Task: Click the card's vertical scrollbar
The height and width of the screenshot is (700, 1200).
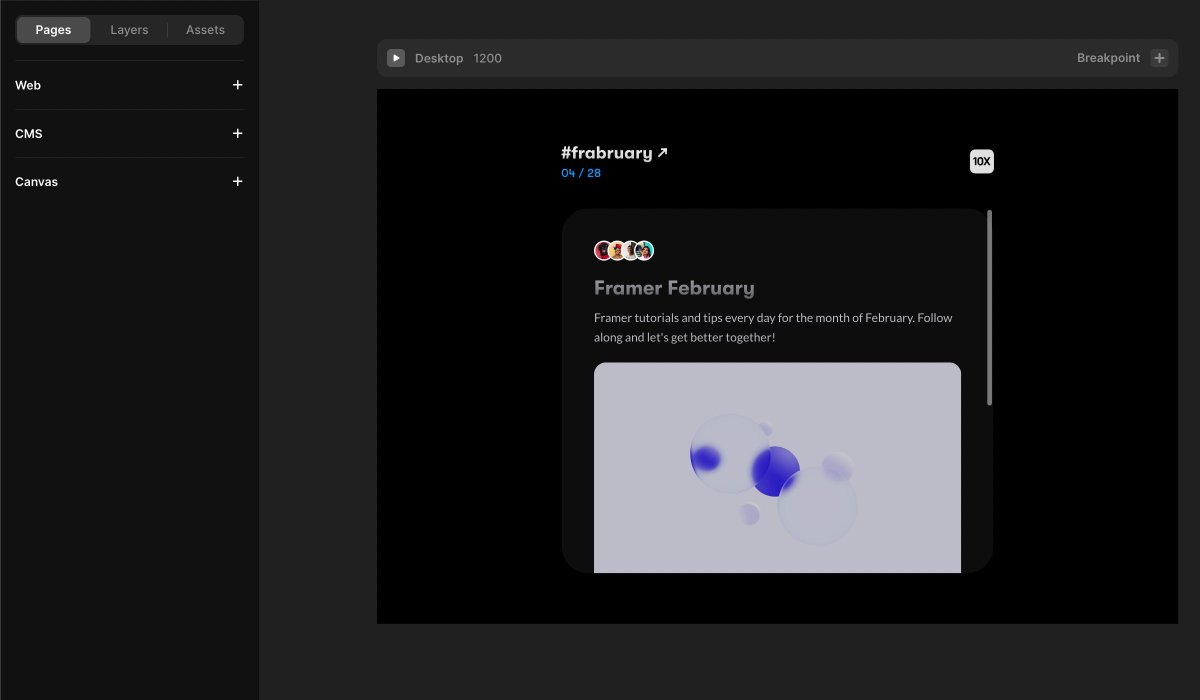Action: coord(990,307)
